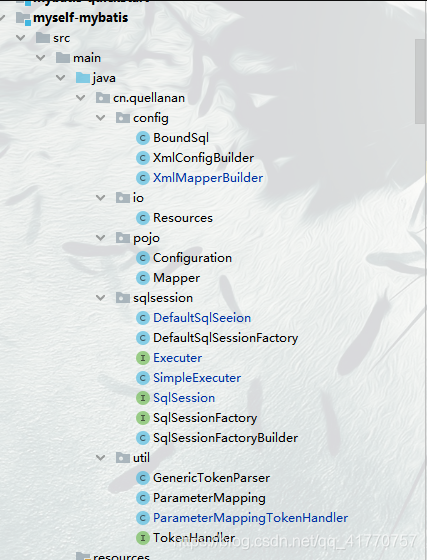Click the Resources class icon
The height and width of the screenshot is (560, 427).
pyautogui.click(x=143, y=218)
